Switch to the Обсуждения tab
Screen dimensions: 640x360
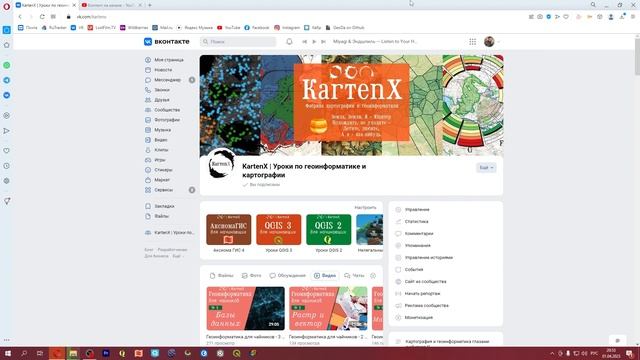[287, 276]
